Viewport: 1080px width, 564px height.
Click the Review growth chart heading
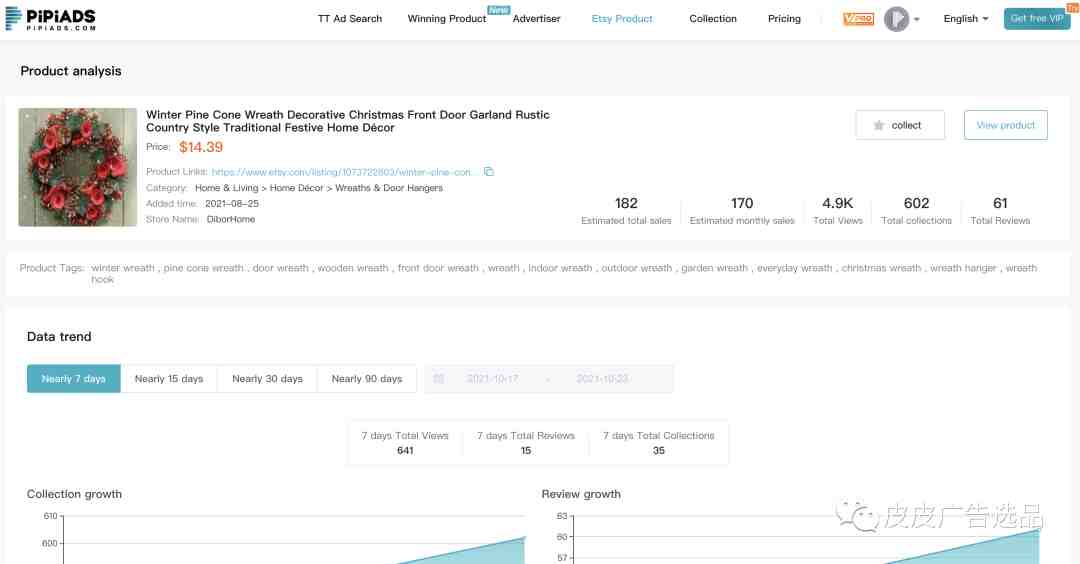point(581,494)
